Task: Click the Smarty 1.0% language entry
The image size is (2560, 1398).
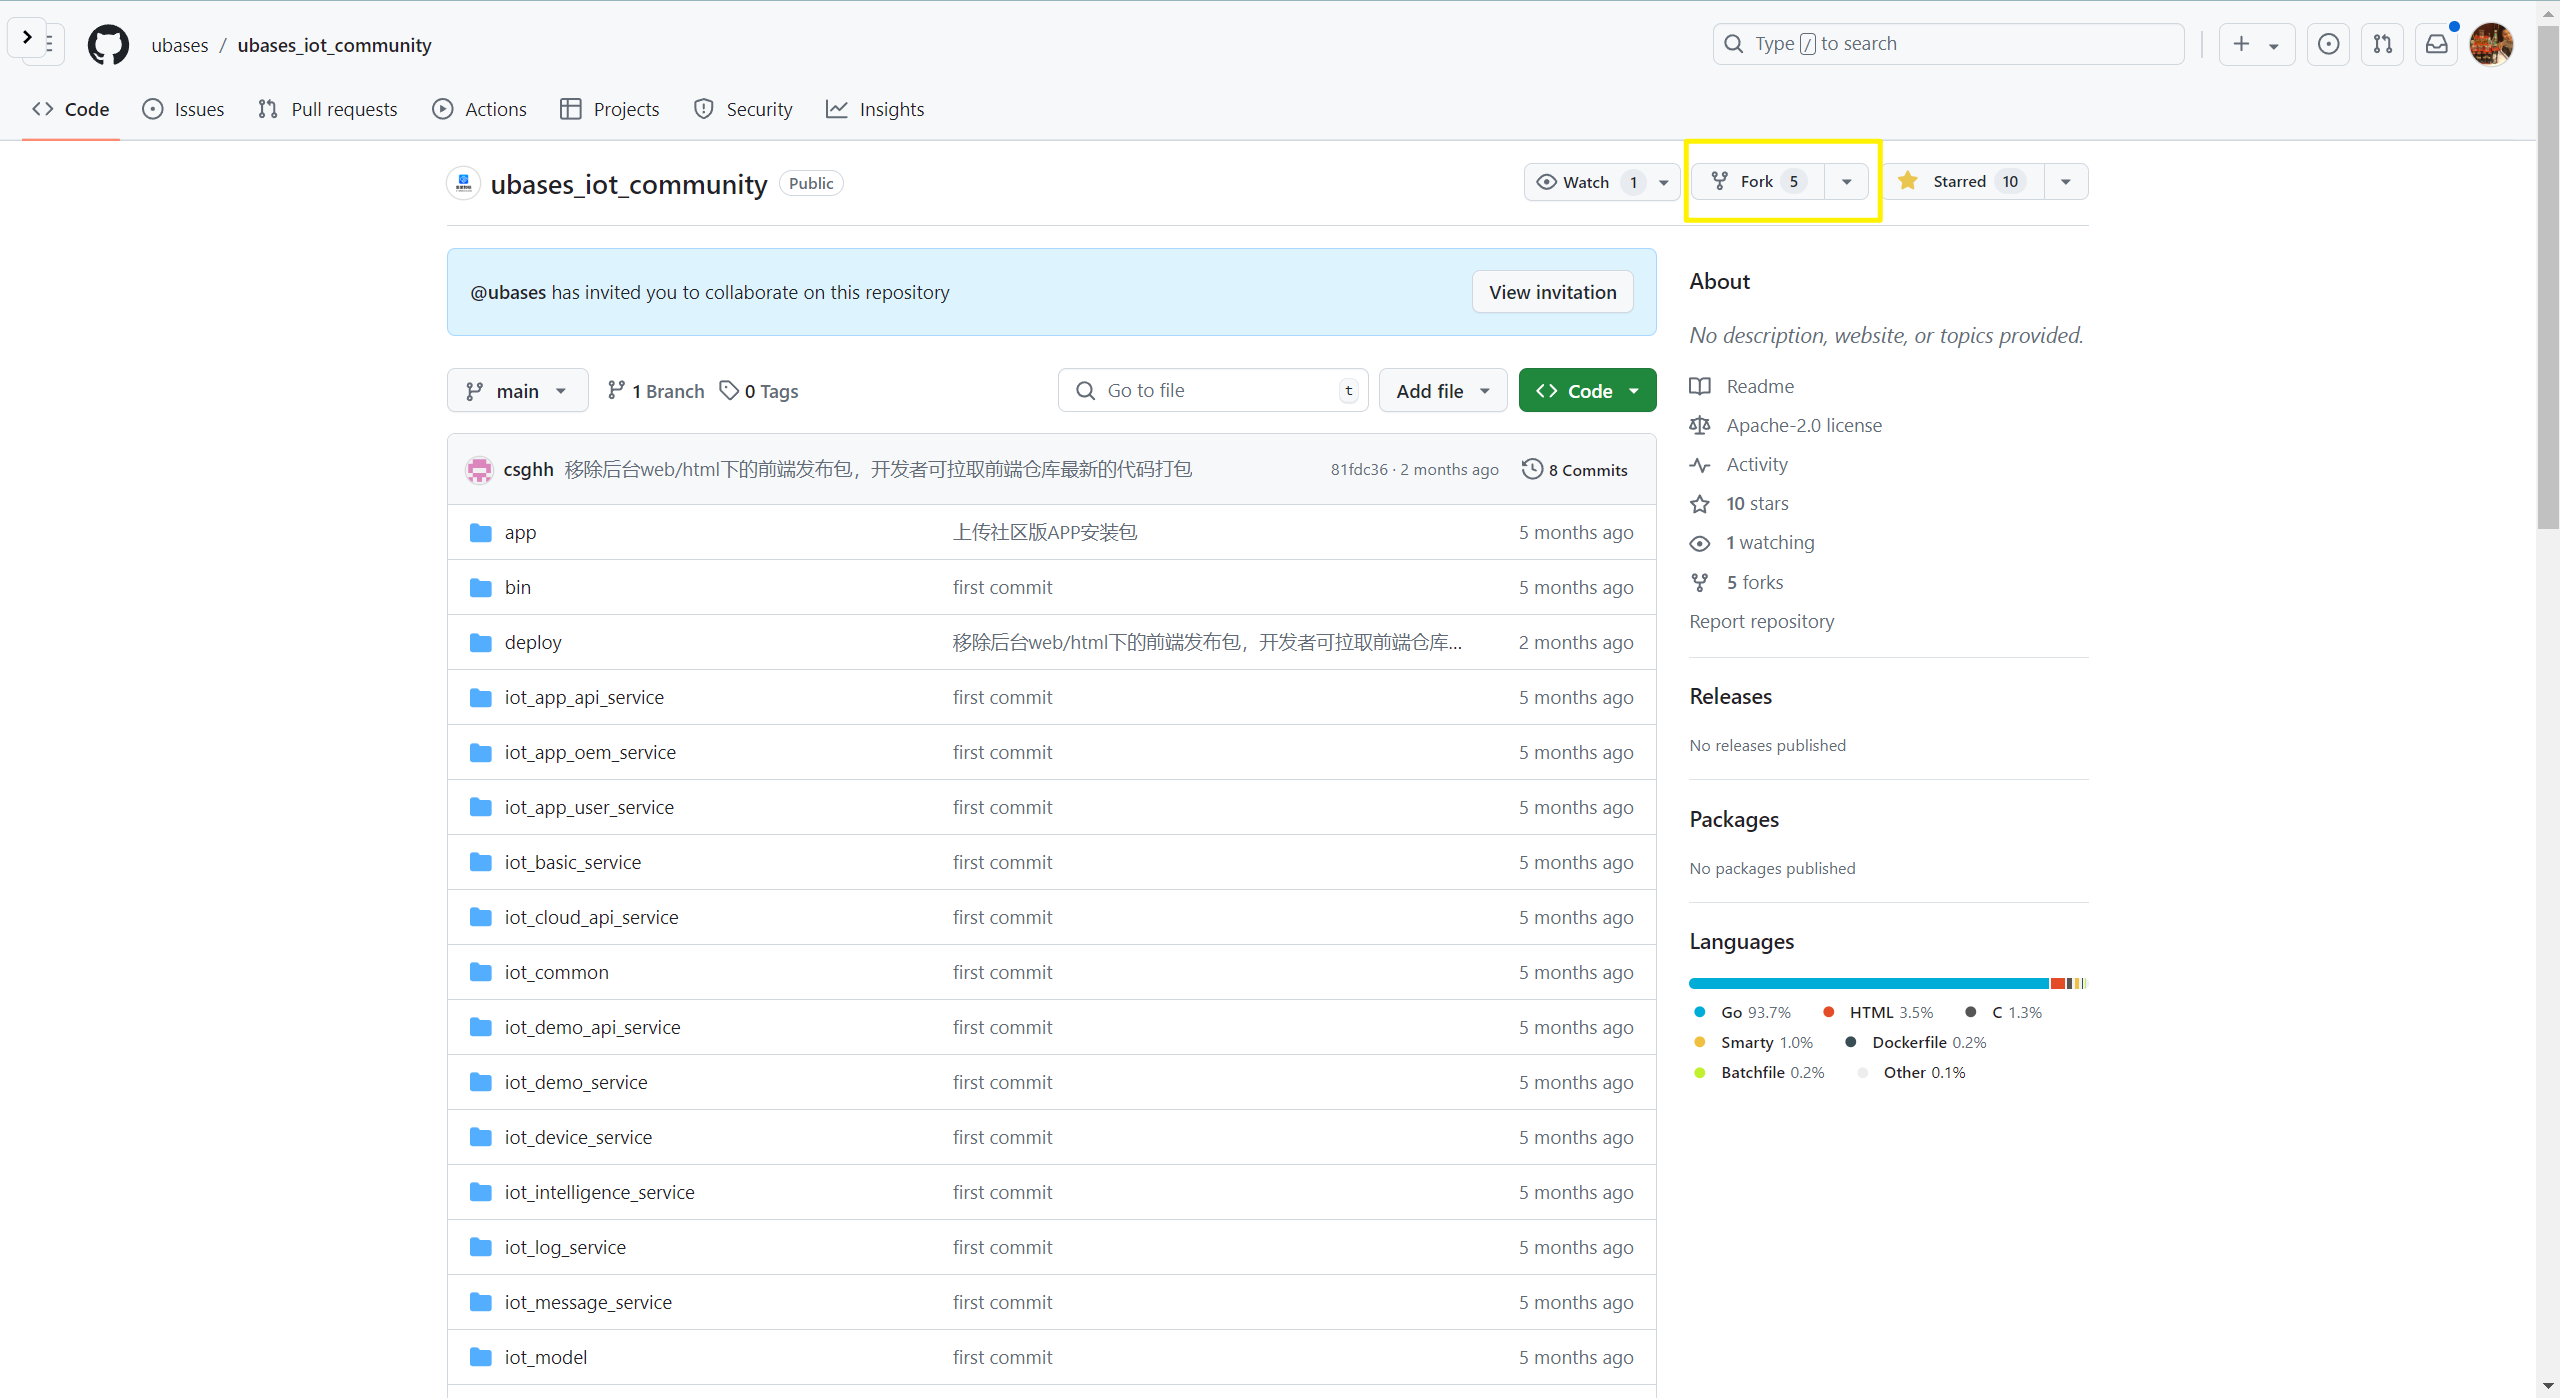Action: 1753,1042
